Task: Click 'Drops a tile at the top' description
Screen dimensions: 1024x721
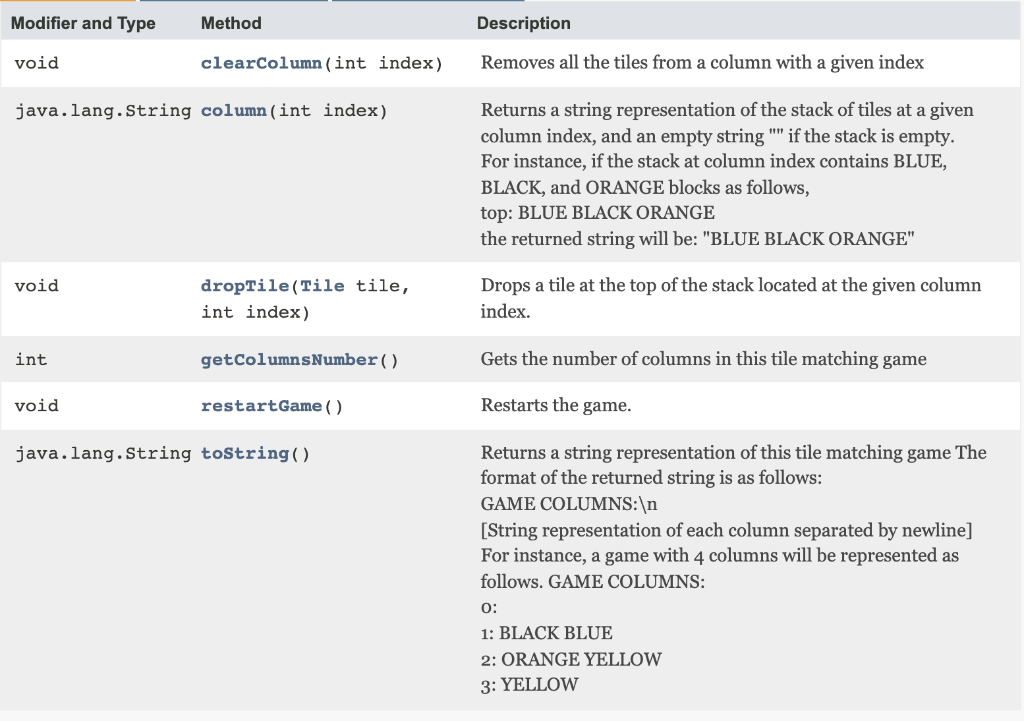Action: coord(731,298)
